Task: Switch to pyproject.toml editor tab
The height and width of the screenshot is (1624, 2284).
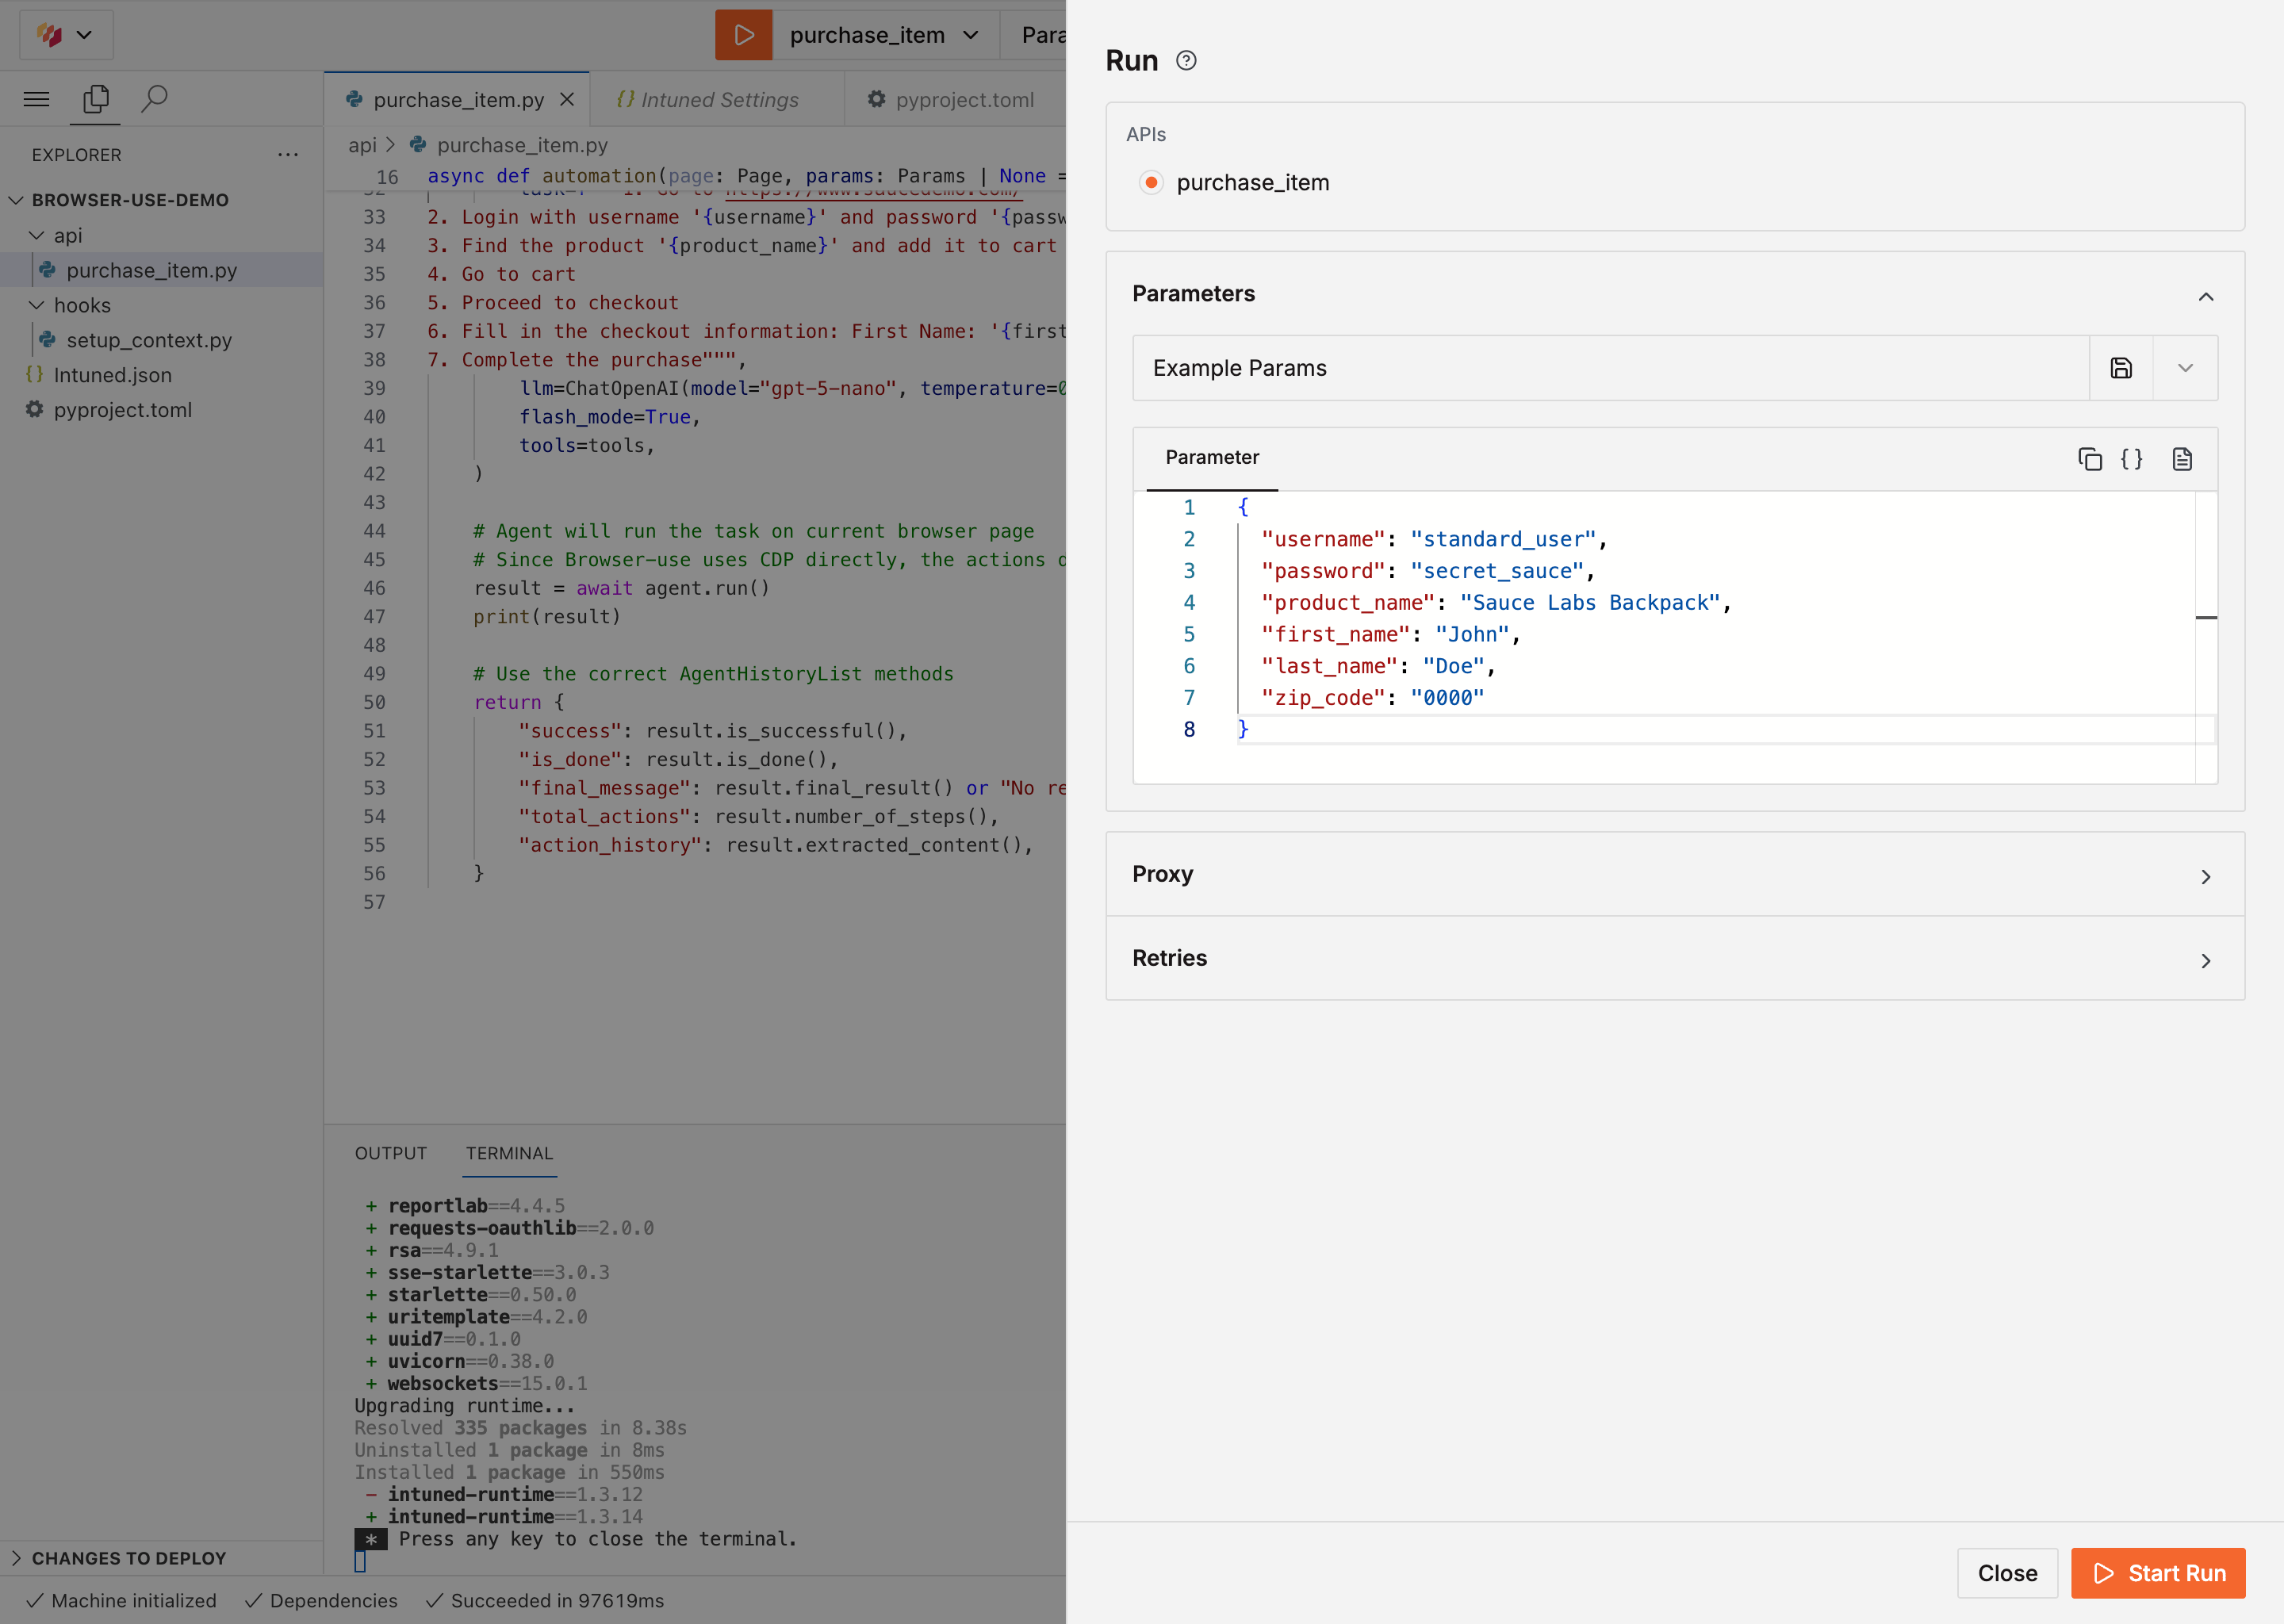Action: [955, 100]
